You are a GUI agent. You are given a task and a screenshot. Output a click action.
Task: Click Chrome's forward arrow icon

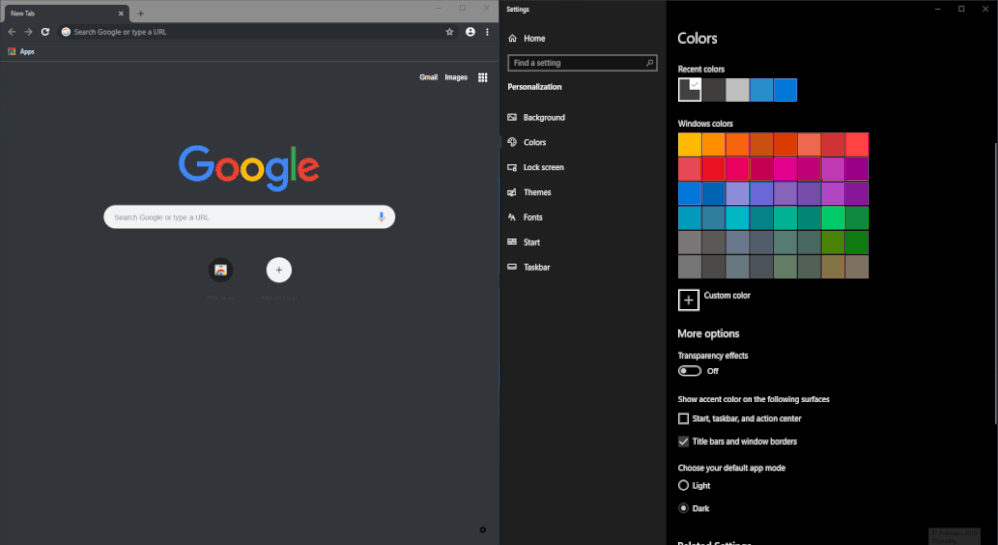pyautogui.click(x=28, y=32)
